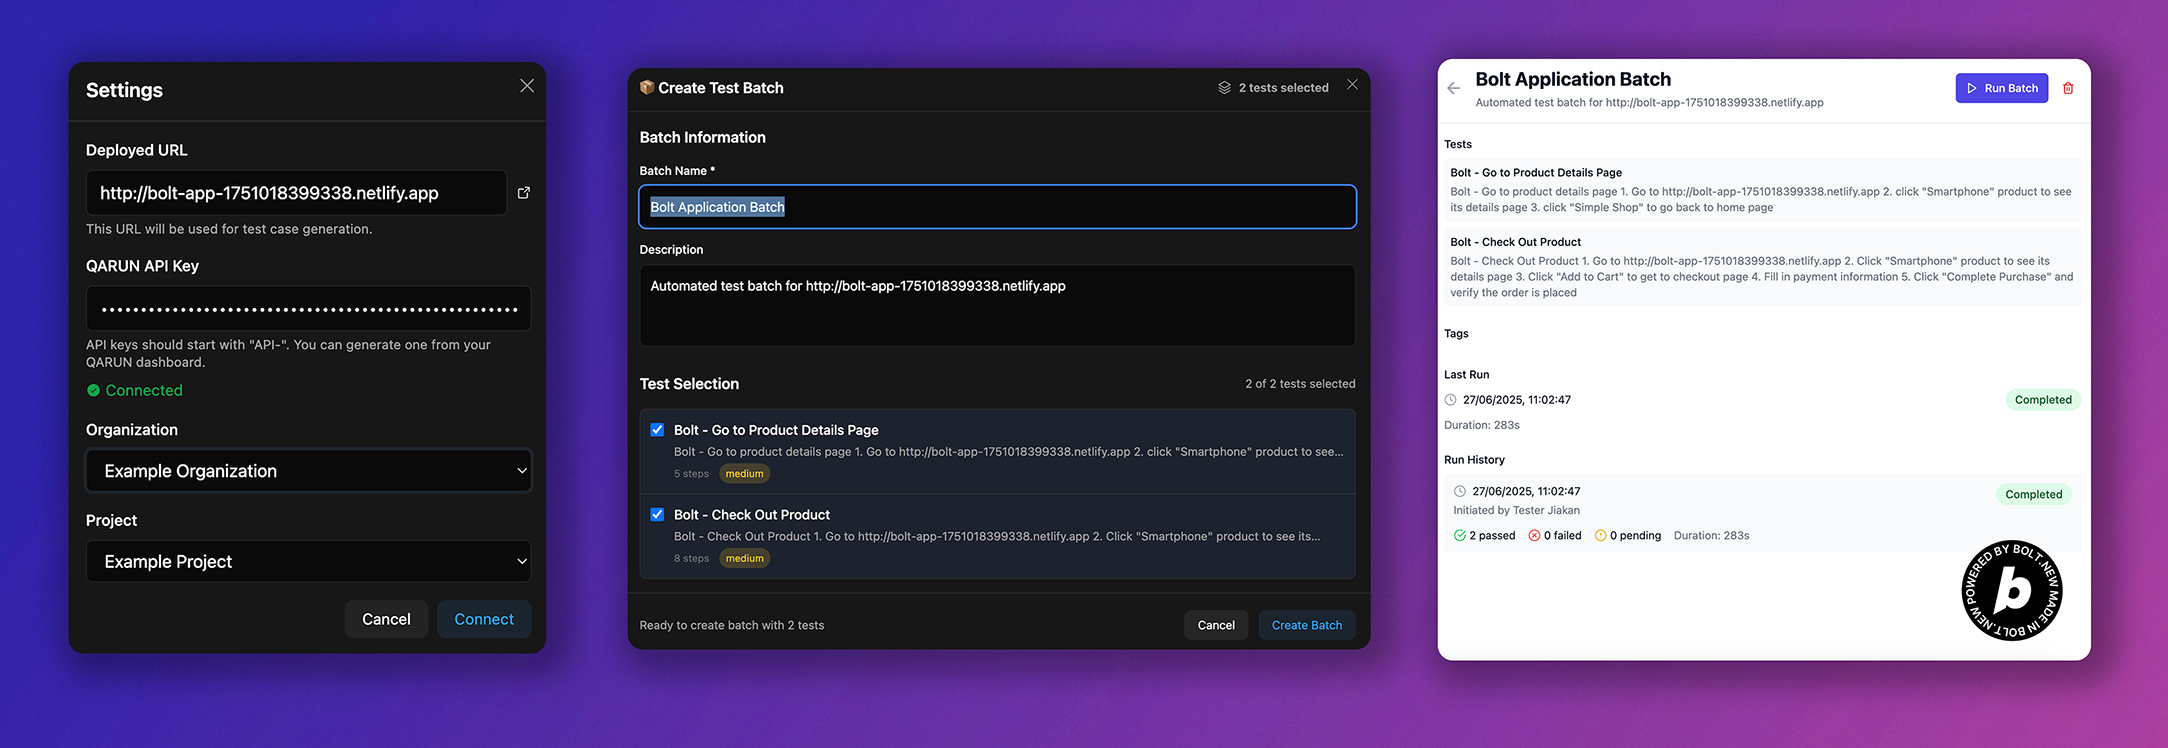Close the Create Test Batch dialog
The image size is (2168, 748).
coord(1352,85)
